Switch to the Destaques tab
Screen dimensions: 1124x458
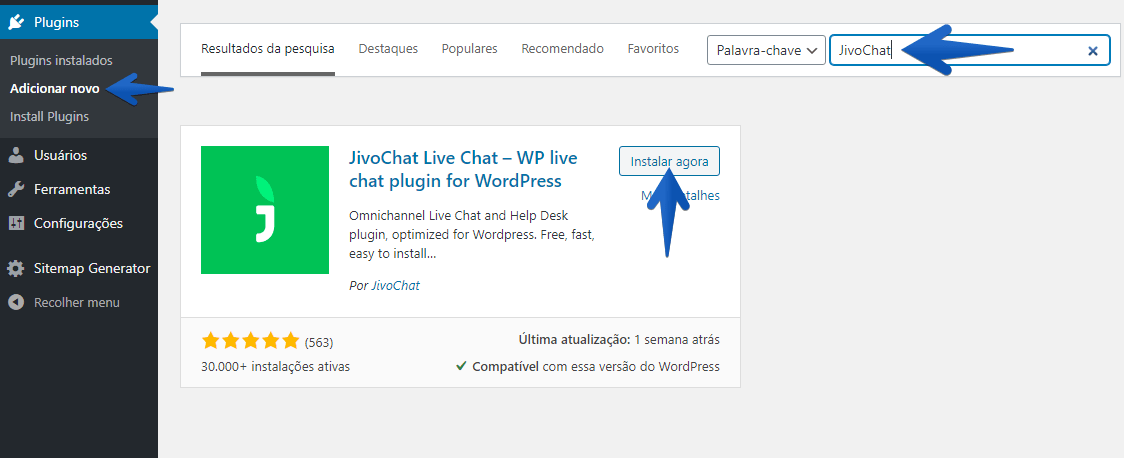[x=388, y=49]
